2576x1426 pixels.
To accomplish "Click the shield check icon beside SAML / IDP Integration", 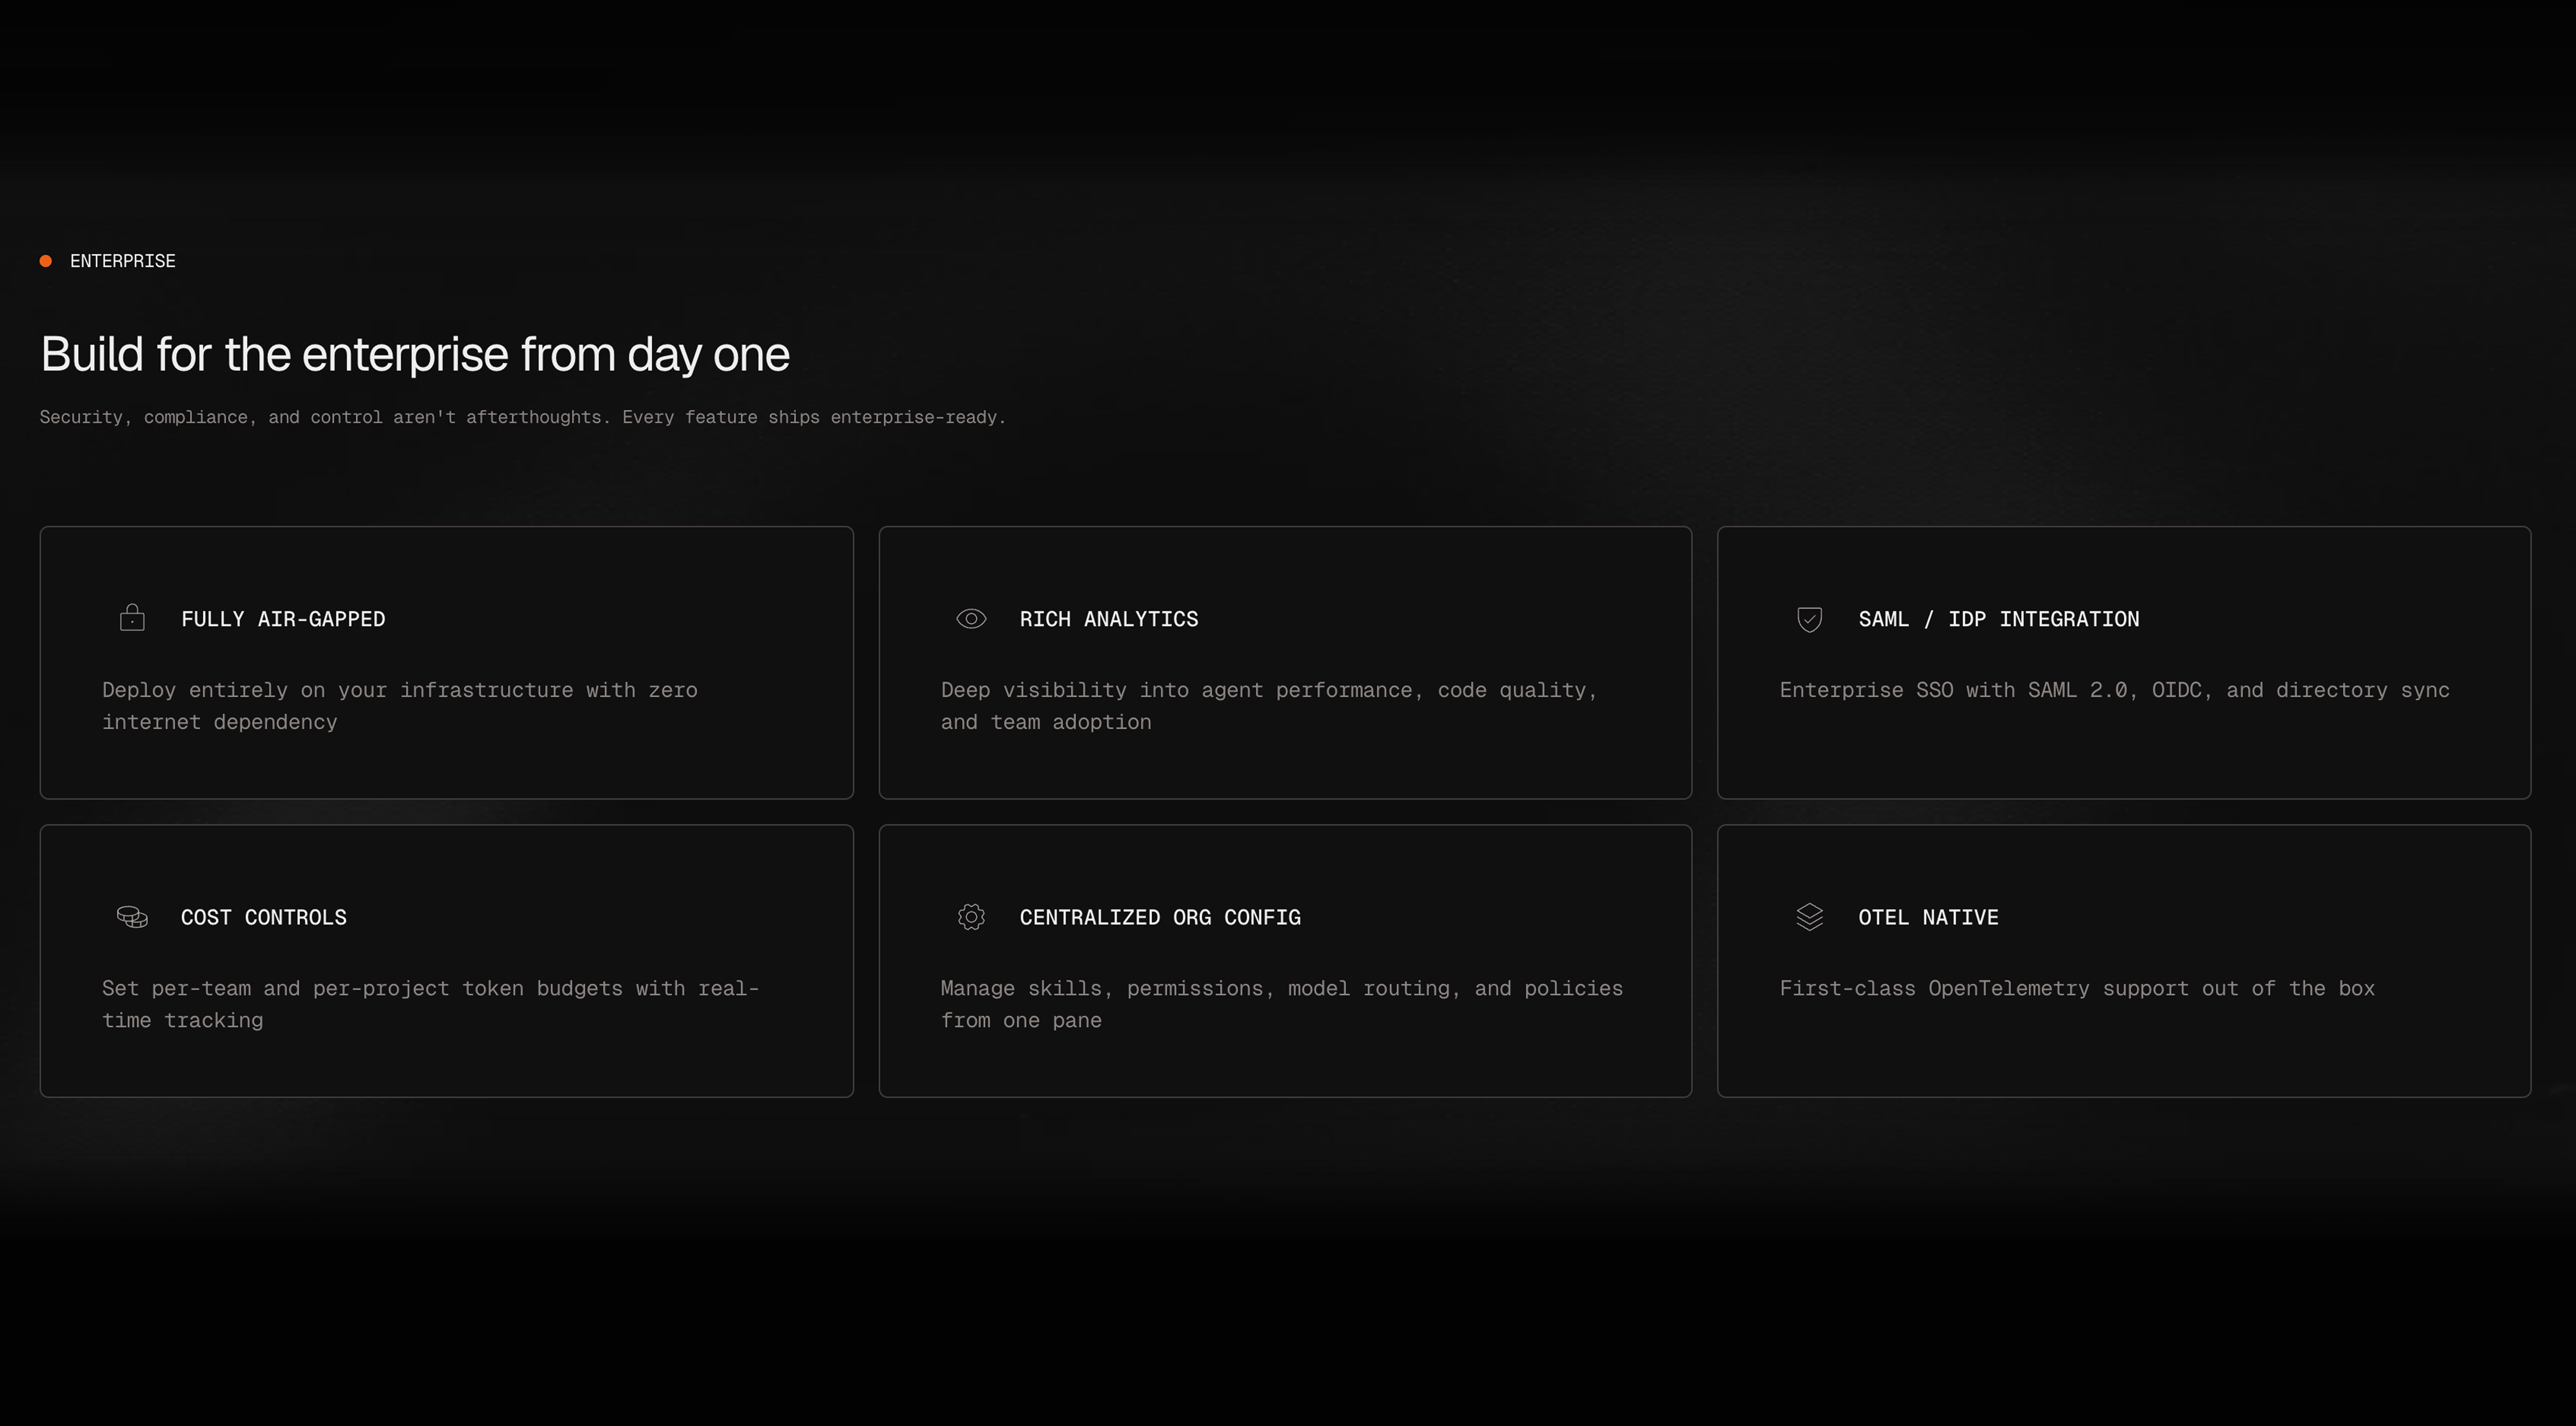I will (x=1809, y=620).
